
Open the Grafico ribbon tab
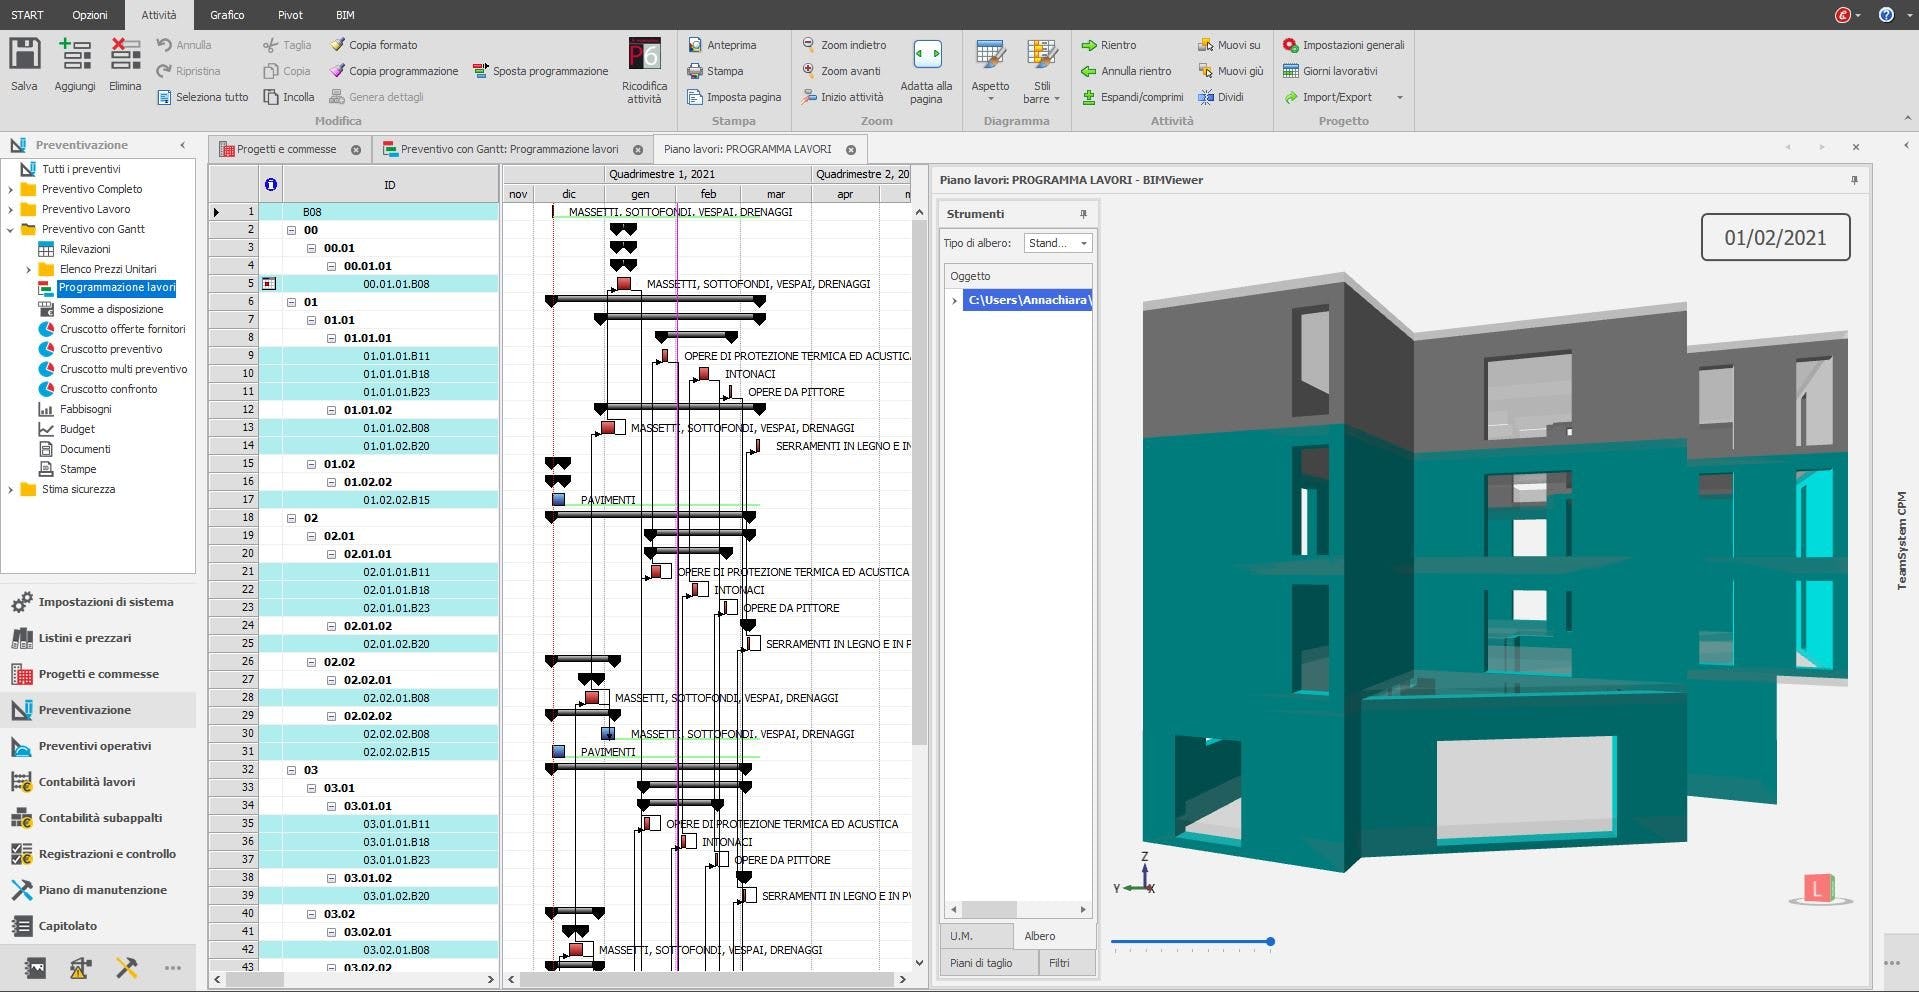pyautogui.click(x=227, y=15)
